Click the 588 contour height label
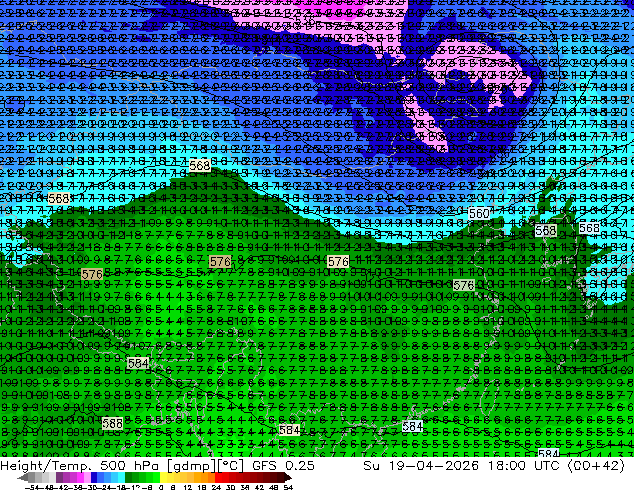This screenshot has height=490, width=634. click(112, 423)
